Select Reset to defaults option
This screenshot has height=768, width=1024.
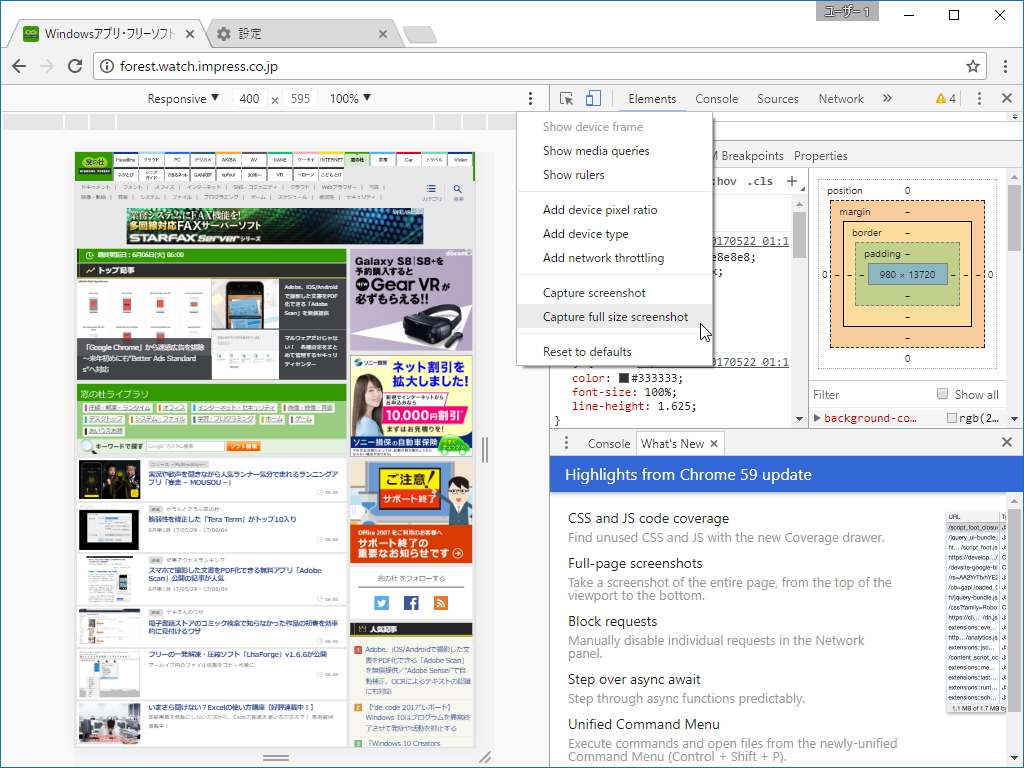pos(615,351)
